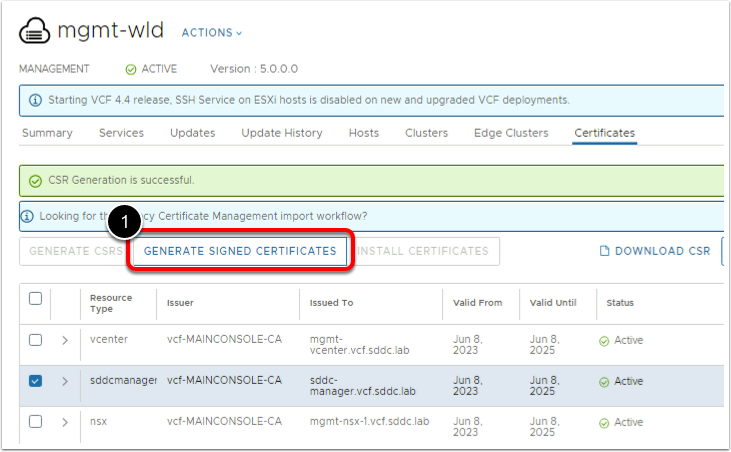The height and width of the screenshot is (452, 731).
Task: Click the nsx resource type cell
Action: click(98, 421)
